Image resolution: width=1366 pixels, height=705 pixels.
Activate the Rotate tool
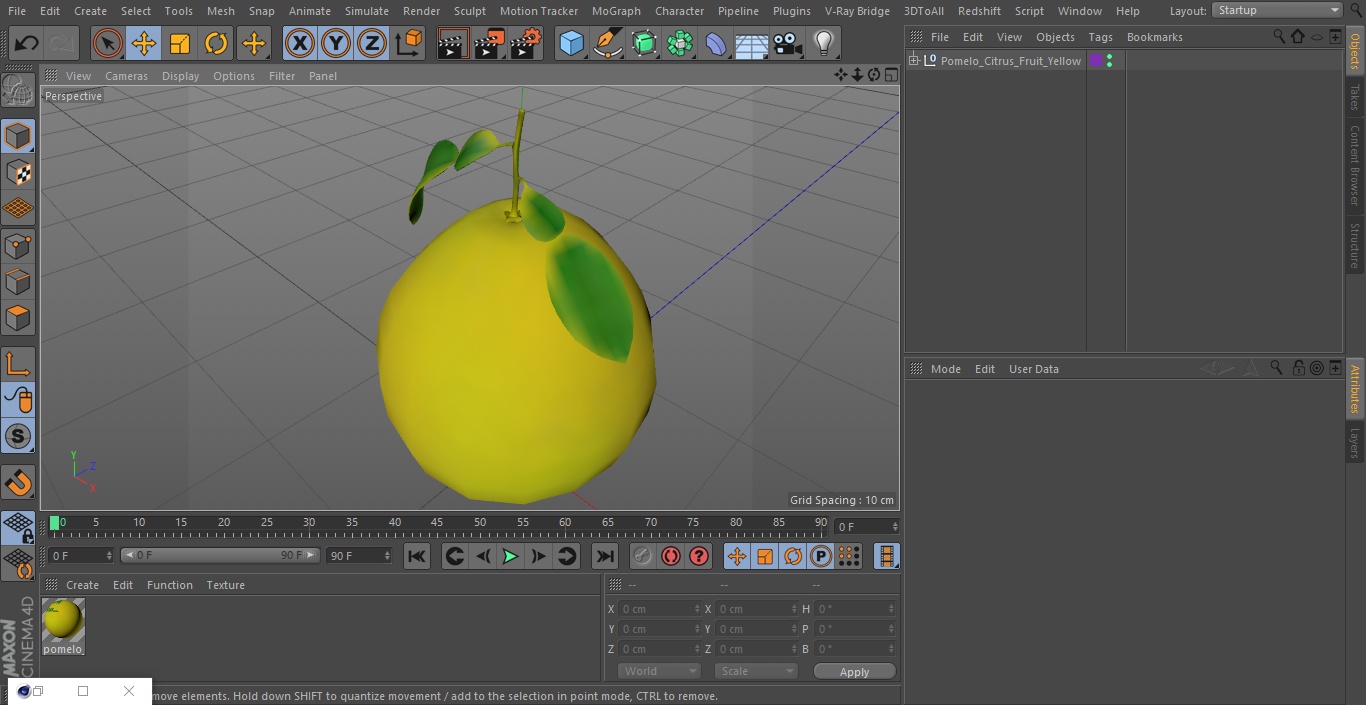(216, 44)
